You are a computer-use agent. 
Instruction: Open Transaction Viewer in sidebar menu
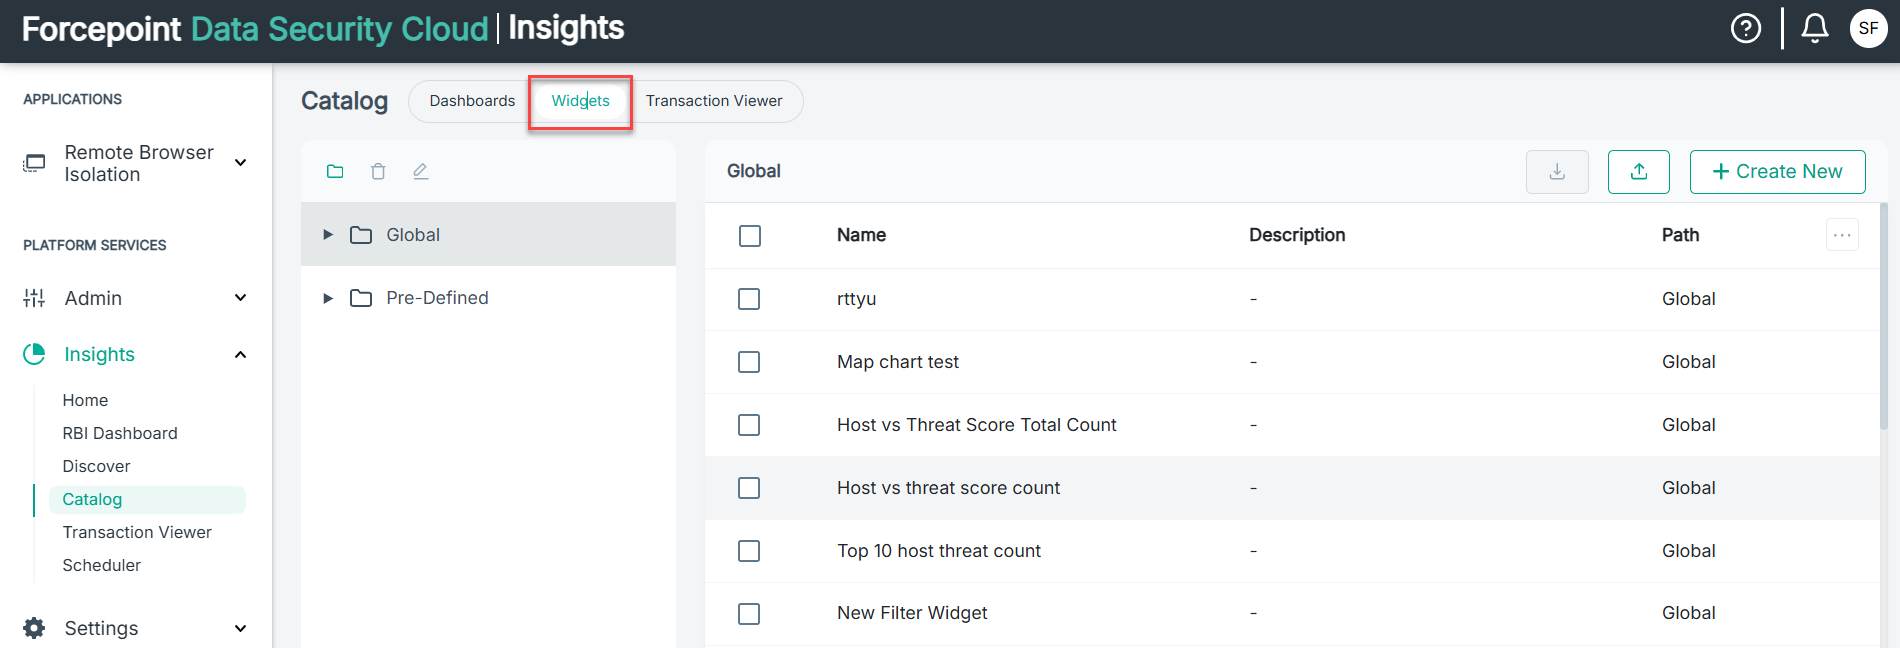(x=137, y=532)
